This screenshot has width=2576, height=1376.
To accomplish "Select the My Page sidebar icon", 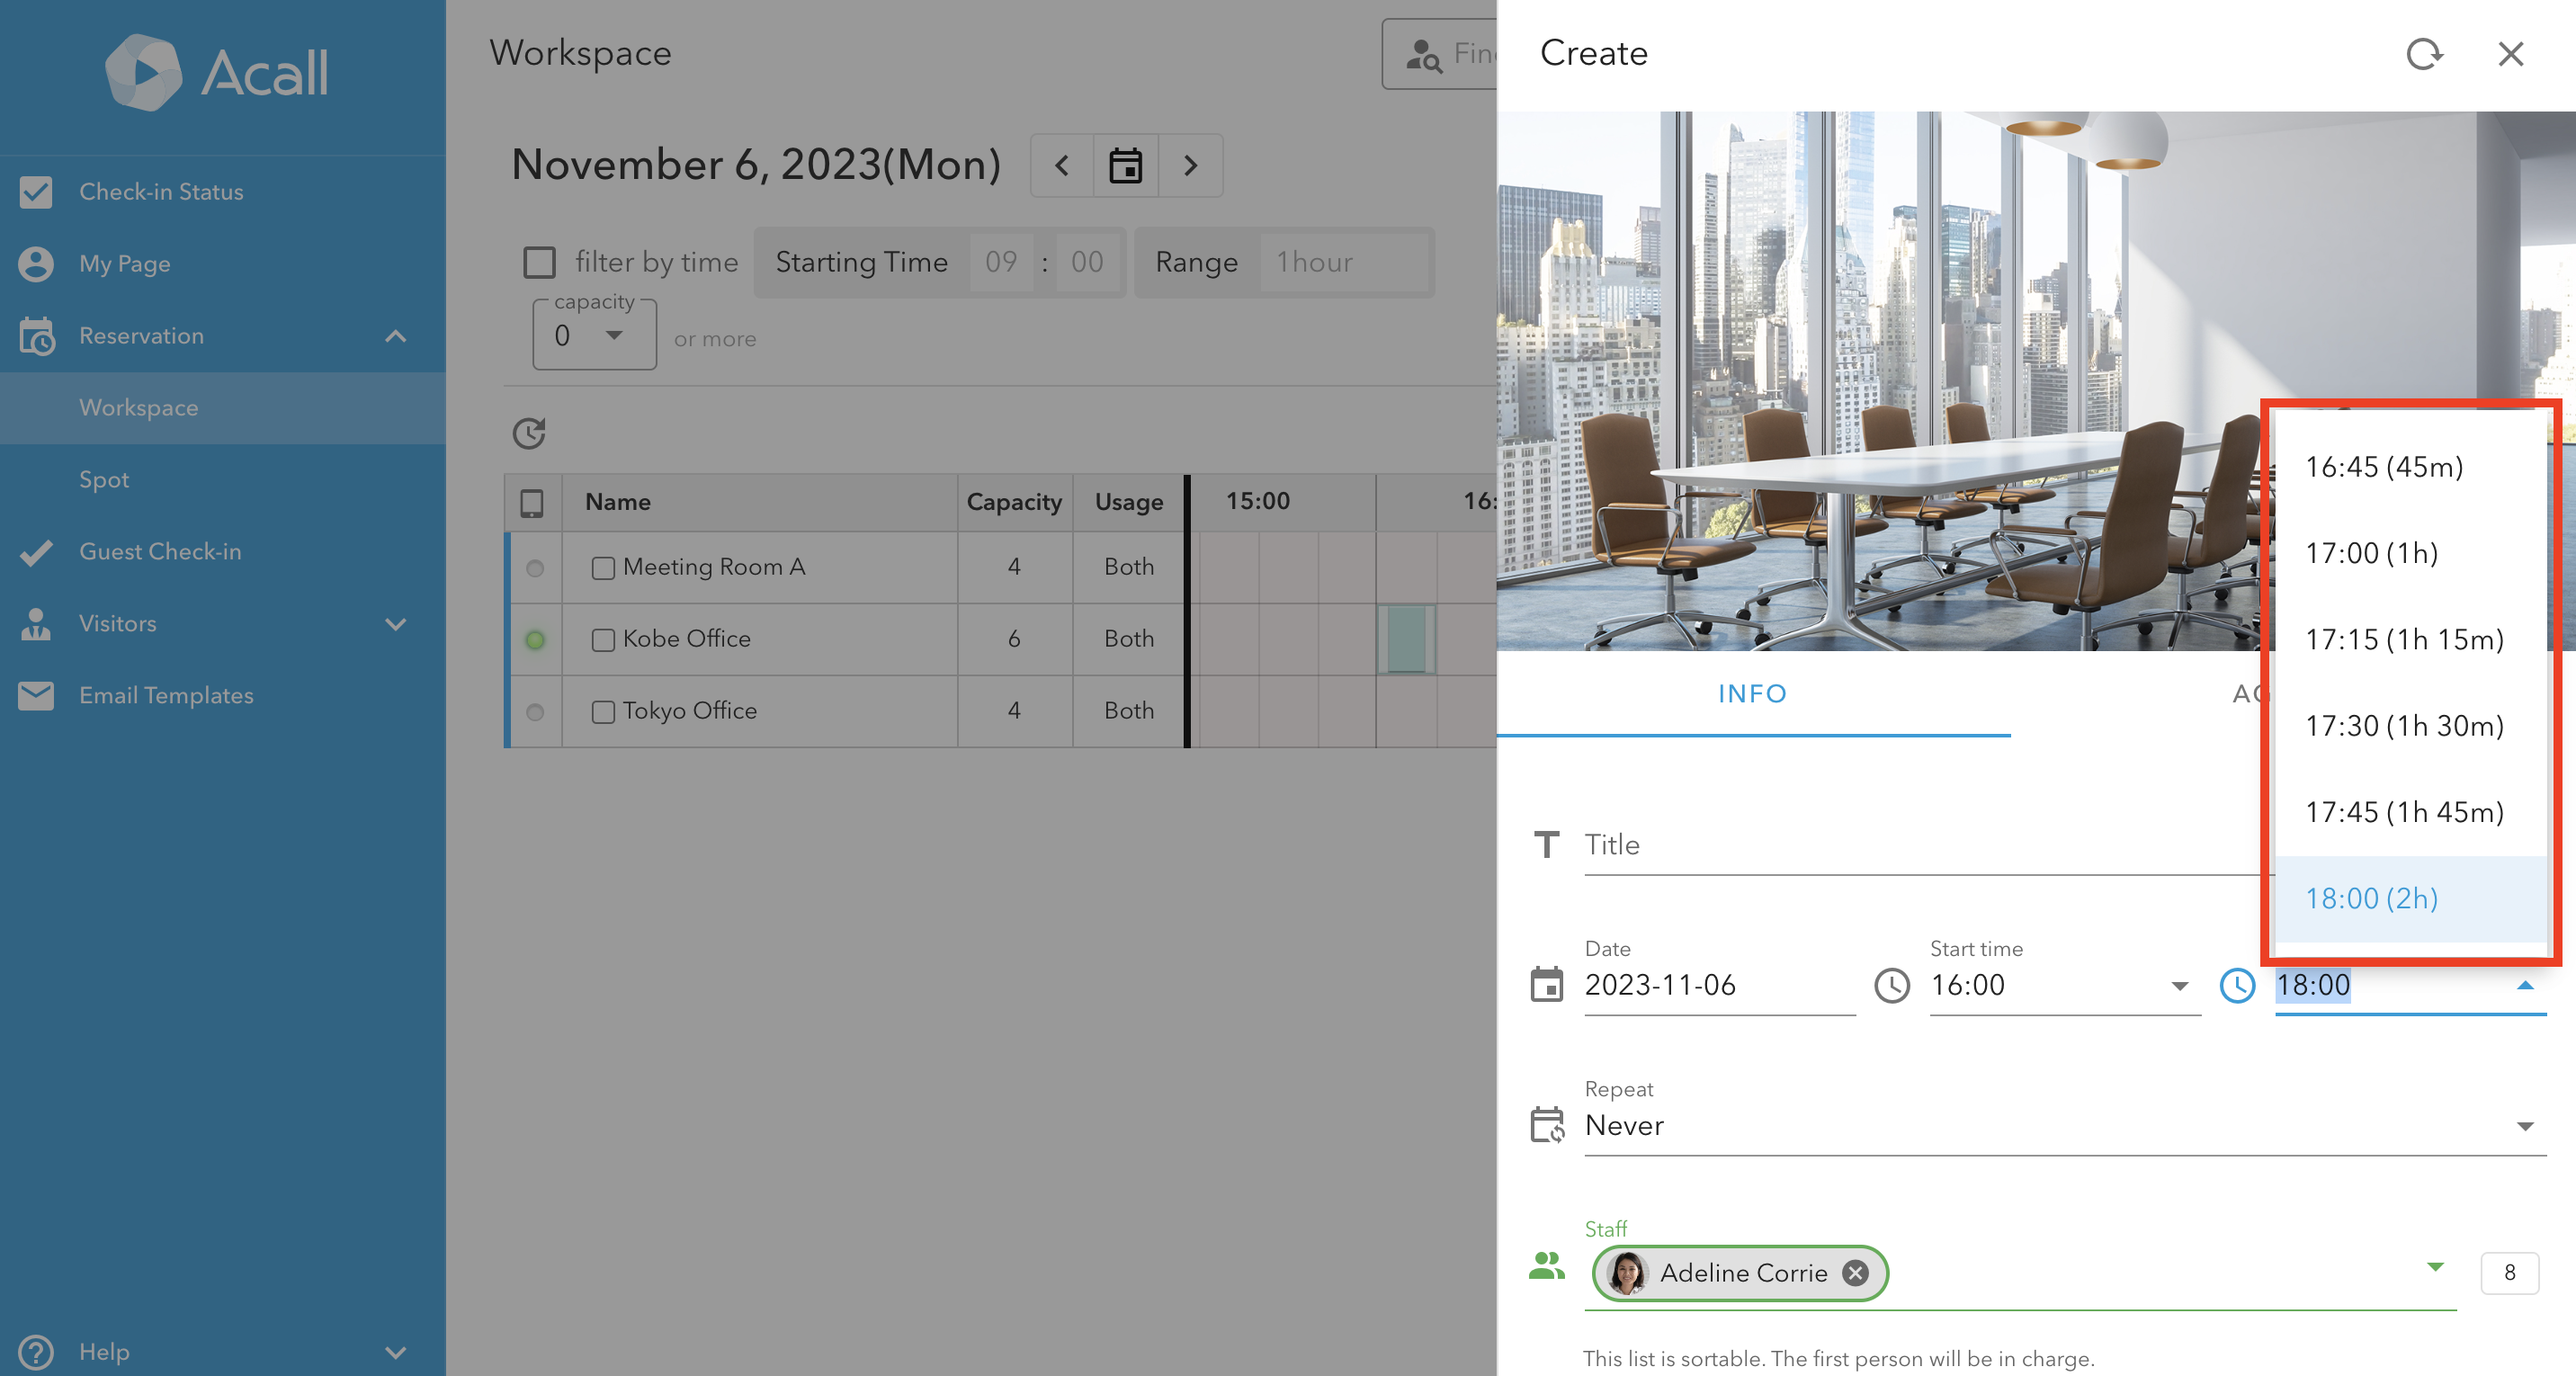I will pyautogui.click(x=37, y=263).
